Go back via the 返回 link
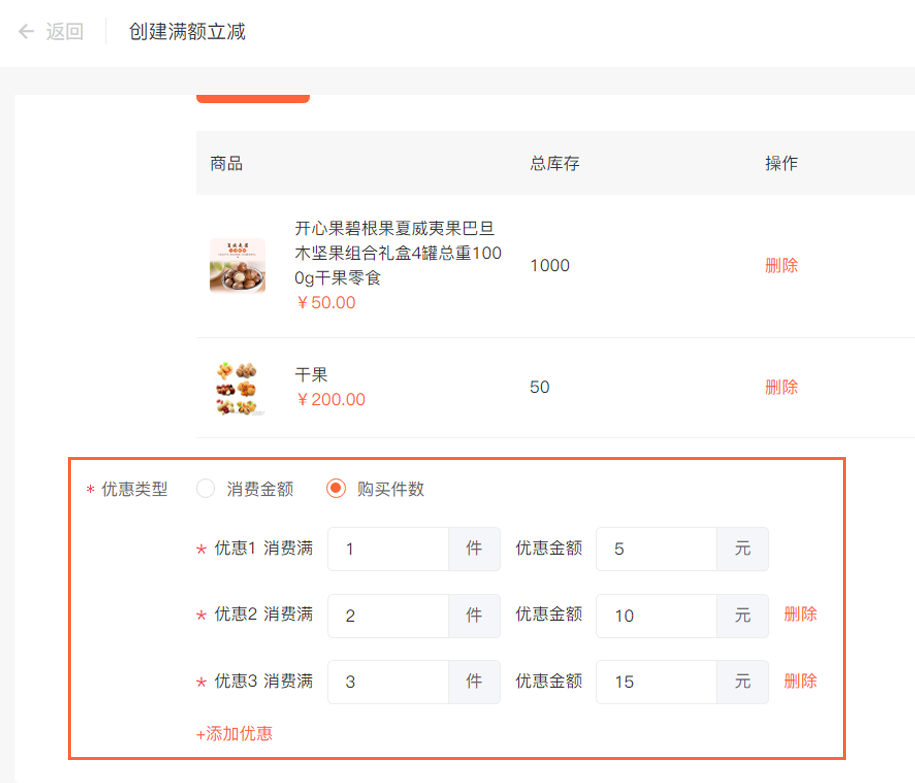Viewport: 915px width, 783px height. pyautogui.click(x=65, y=32)
